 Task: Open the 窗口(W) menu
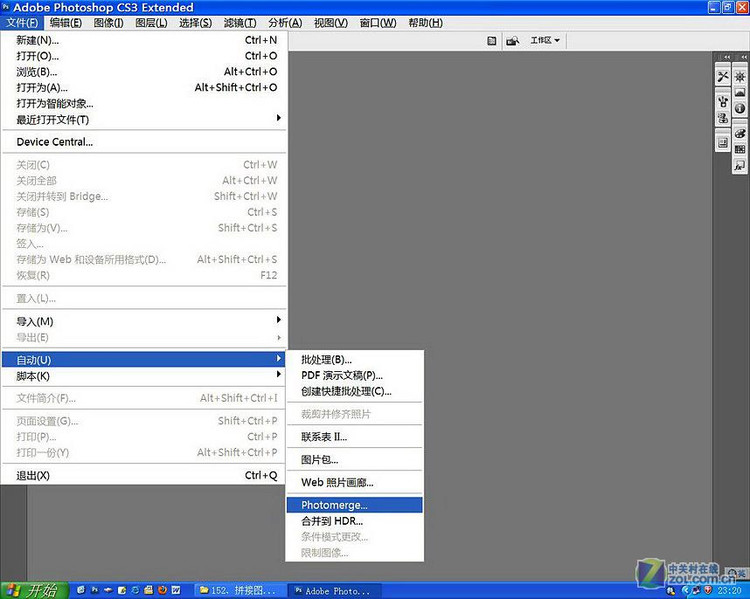point(378,22)
